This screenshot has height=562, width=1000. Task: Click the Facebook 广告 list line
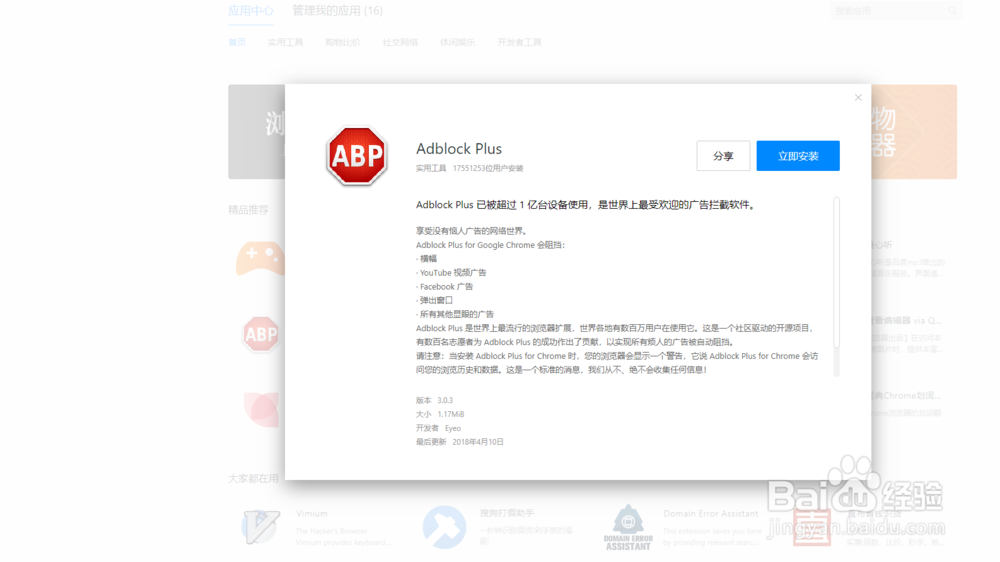(x=445, y=286)
